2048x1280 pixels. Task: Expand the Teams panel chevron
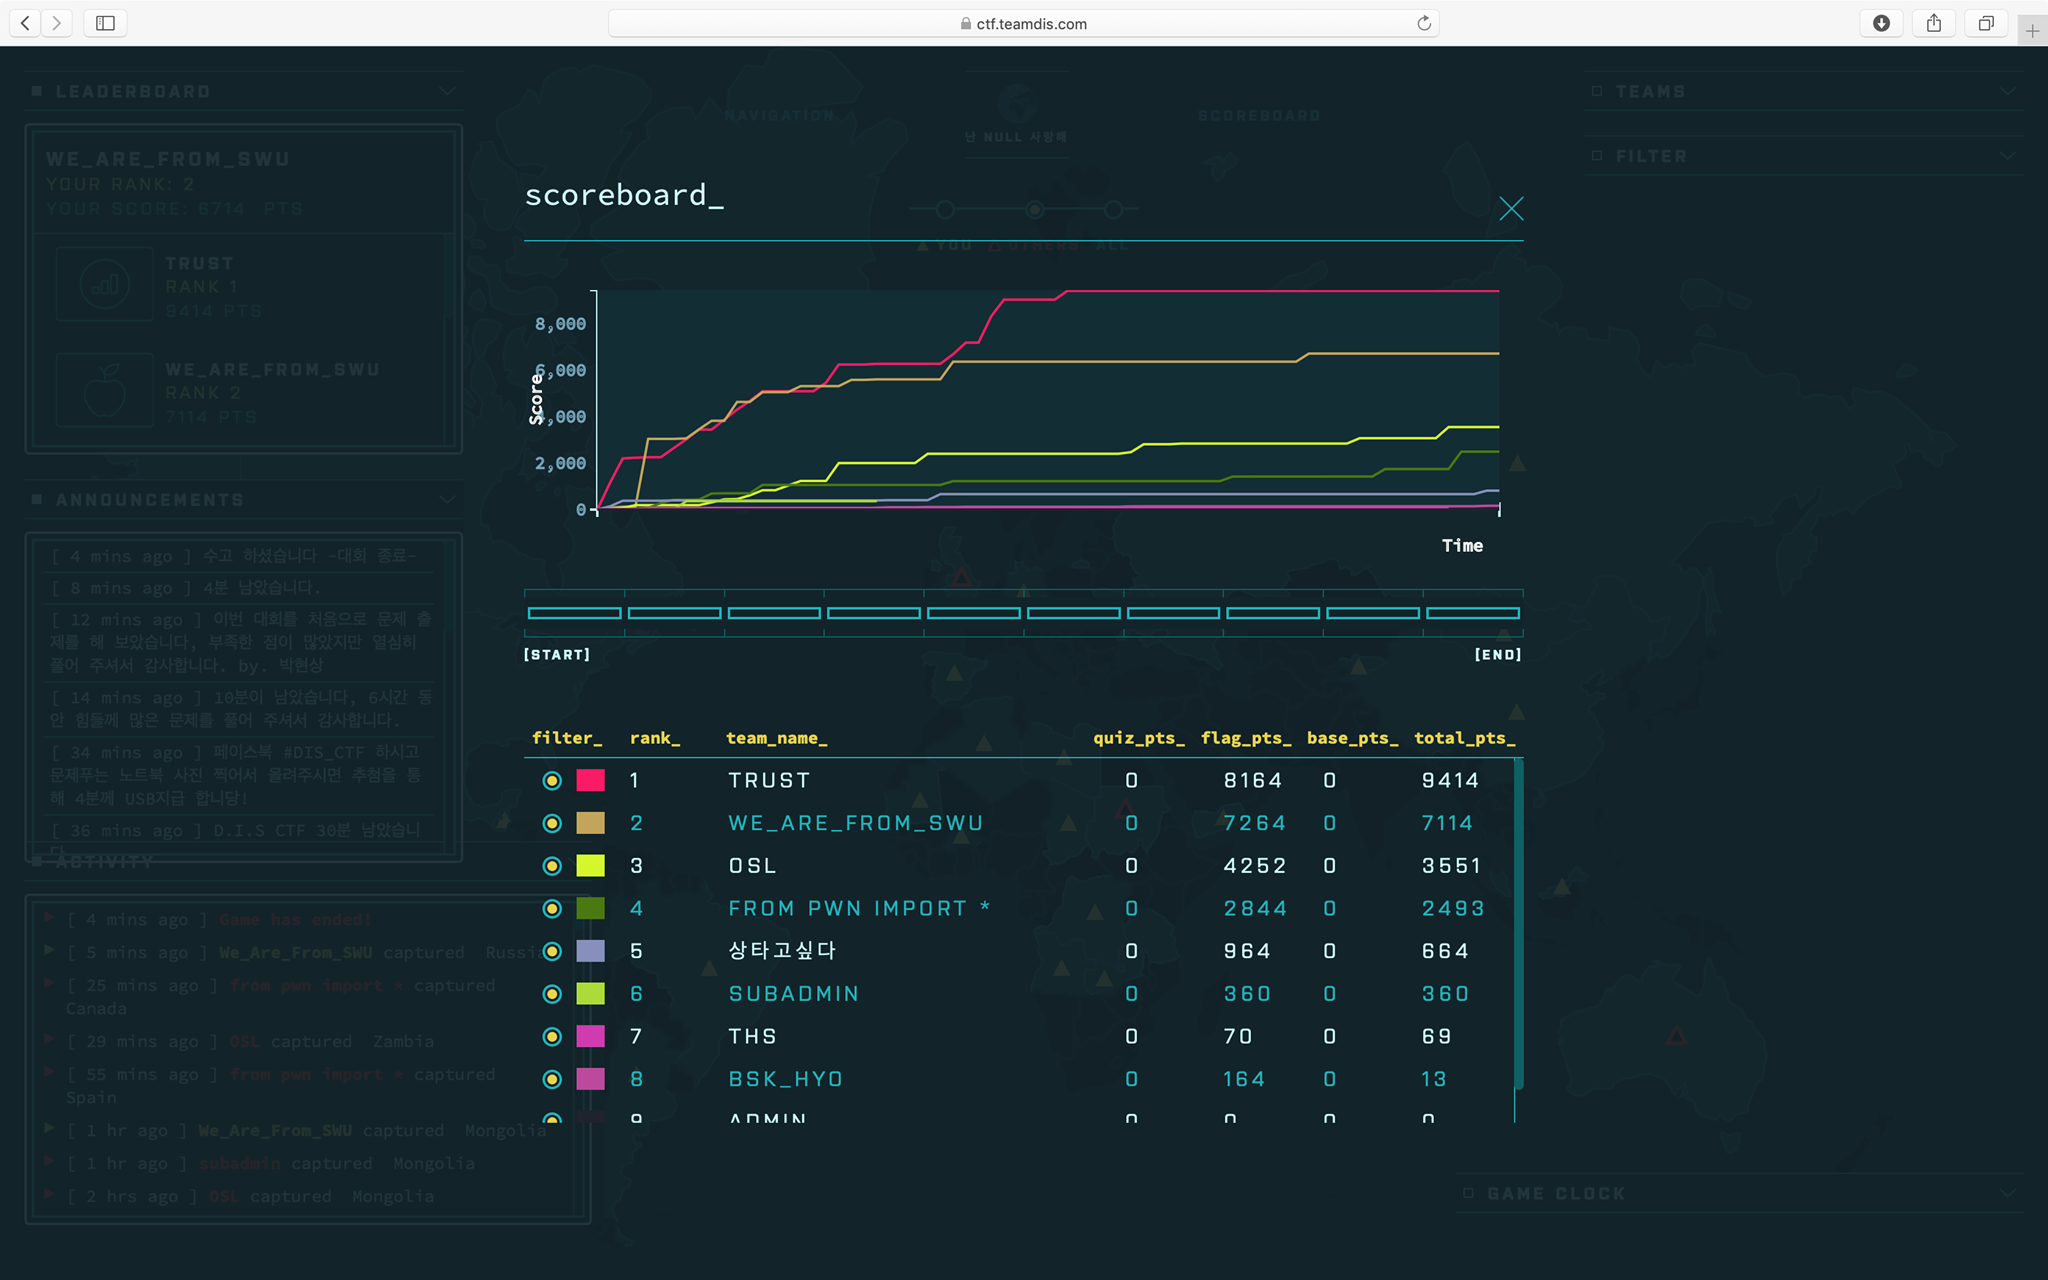click(2007, 91)
